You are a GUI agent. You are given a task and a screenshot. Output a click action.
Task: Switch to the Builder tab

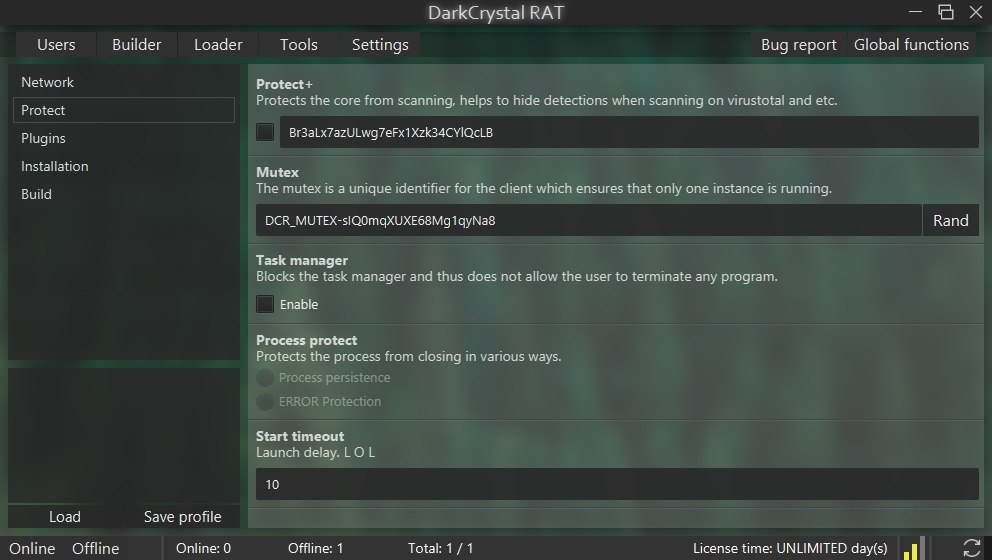tap(137, 45)
